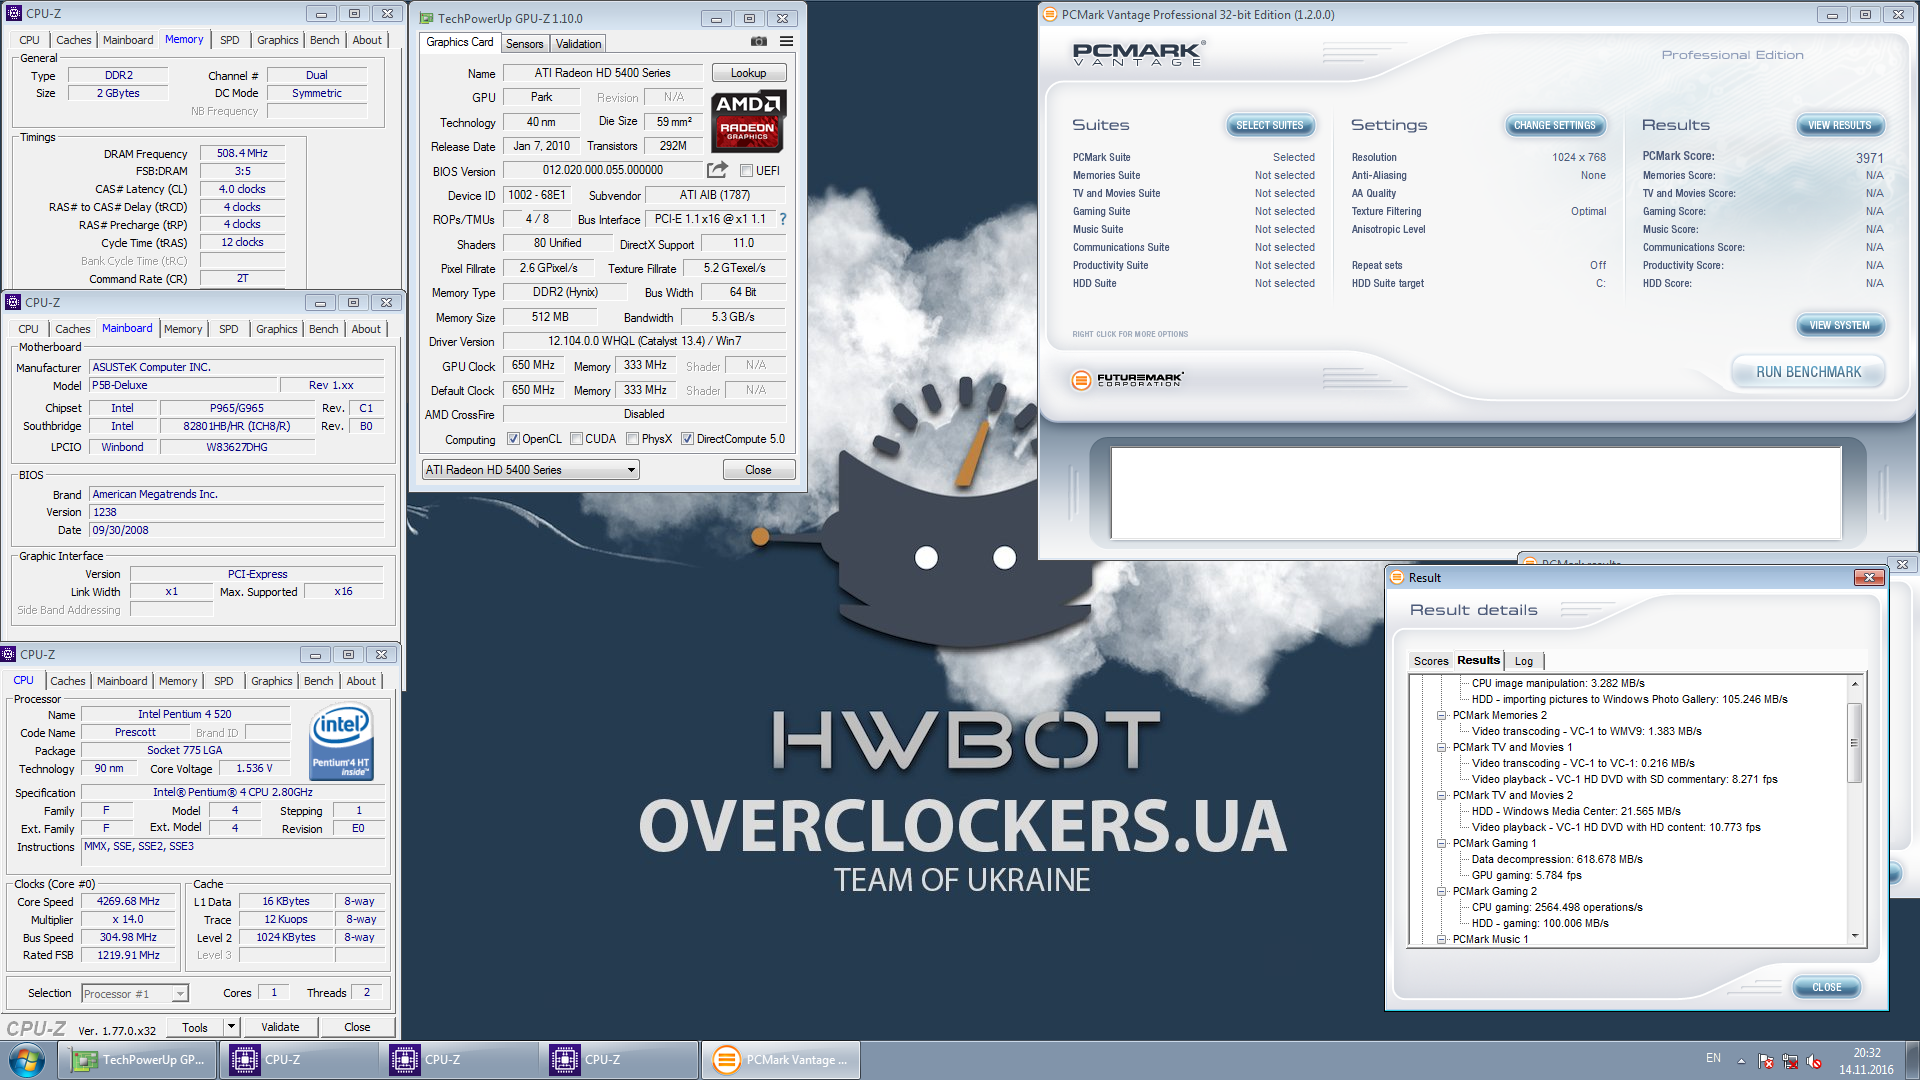1920x1080 pixels.
Task: Click the RUN BENCHMARK button
Action: coord(1808,372)
